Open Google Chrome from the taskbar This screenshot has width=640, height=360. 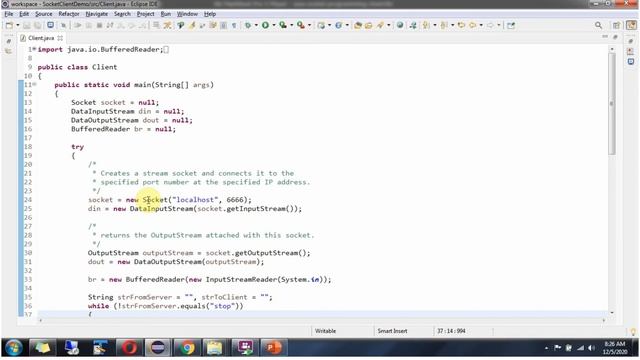coord(187,348)
